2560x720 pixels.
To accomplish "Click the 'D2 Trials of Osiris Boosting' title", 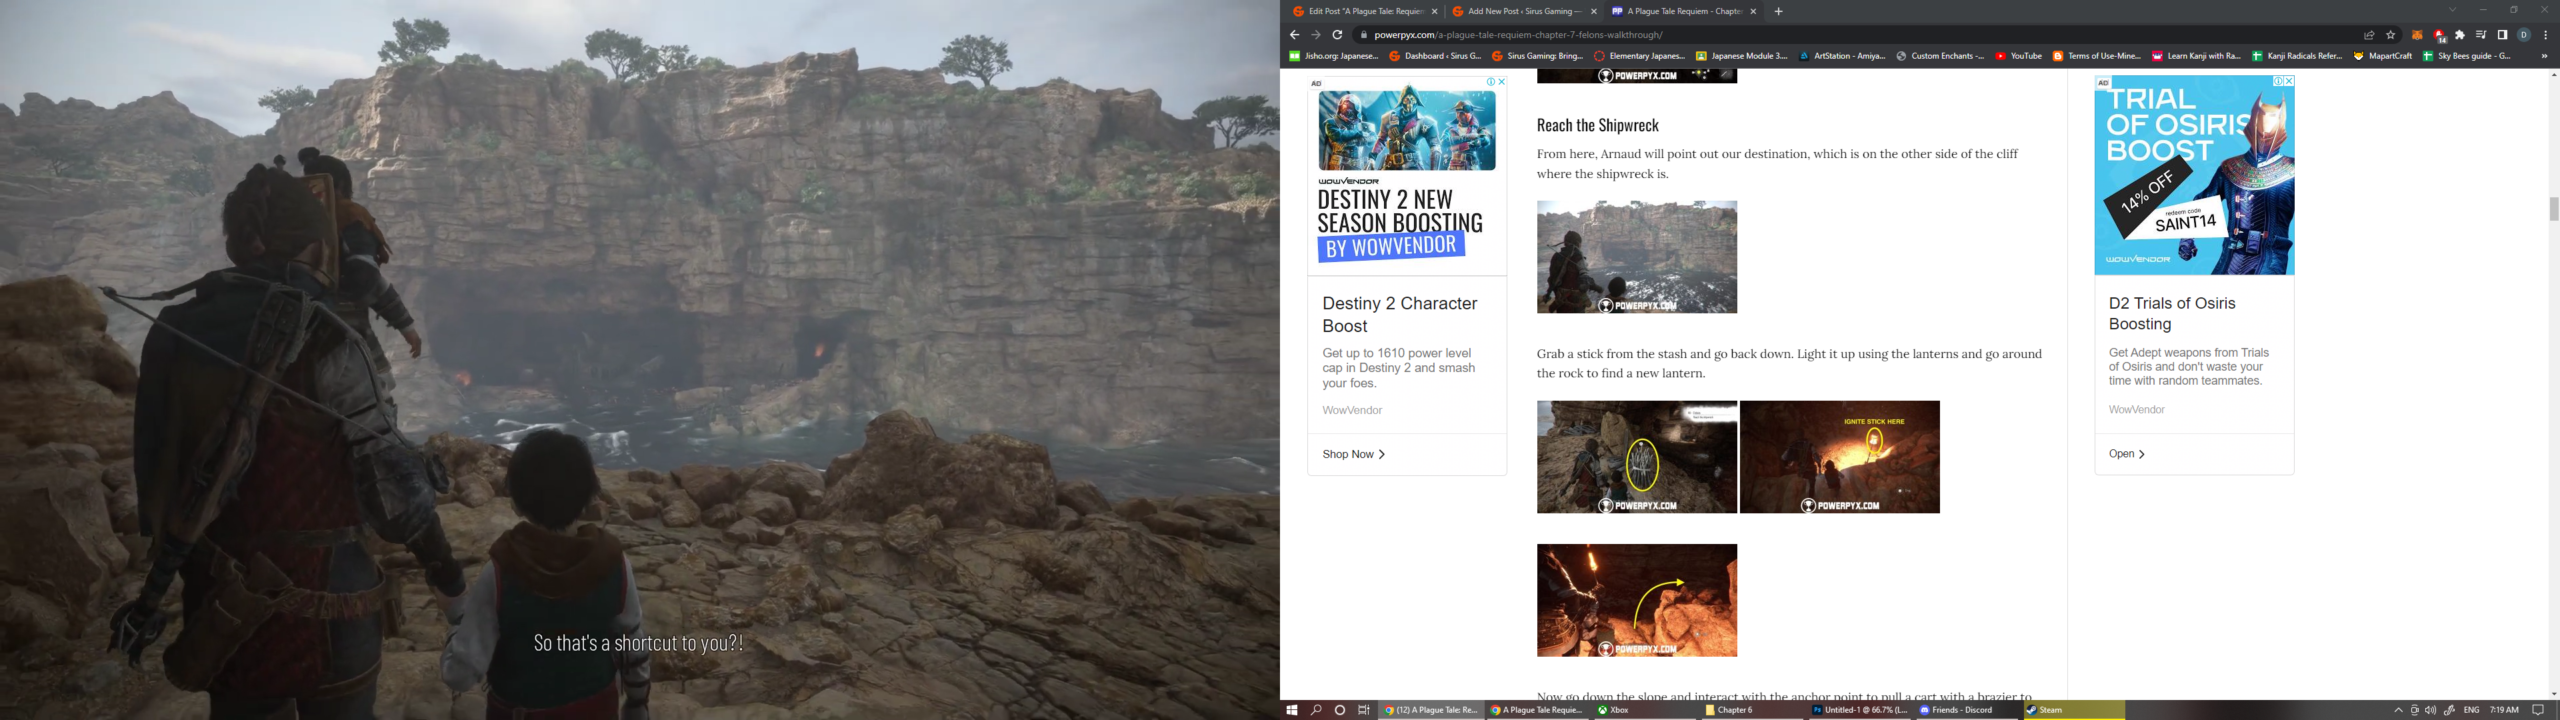I will (x=2171, y=313).
